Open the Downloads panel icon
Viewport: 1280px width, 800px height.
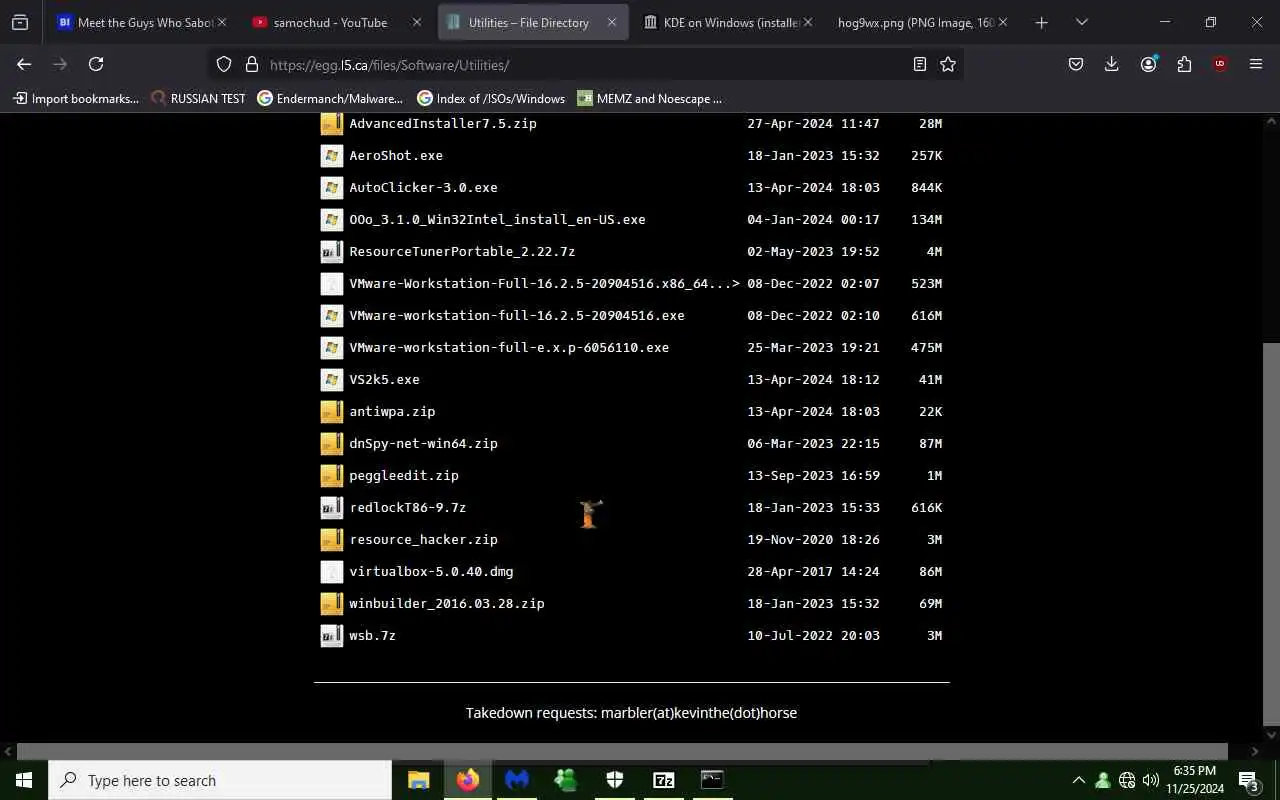point(1111,64)
